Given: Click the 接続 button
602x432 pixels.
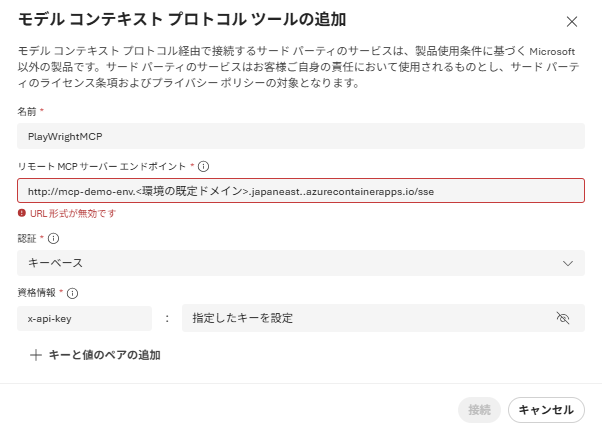Looking at the screenshot, I should (479, 410).
